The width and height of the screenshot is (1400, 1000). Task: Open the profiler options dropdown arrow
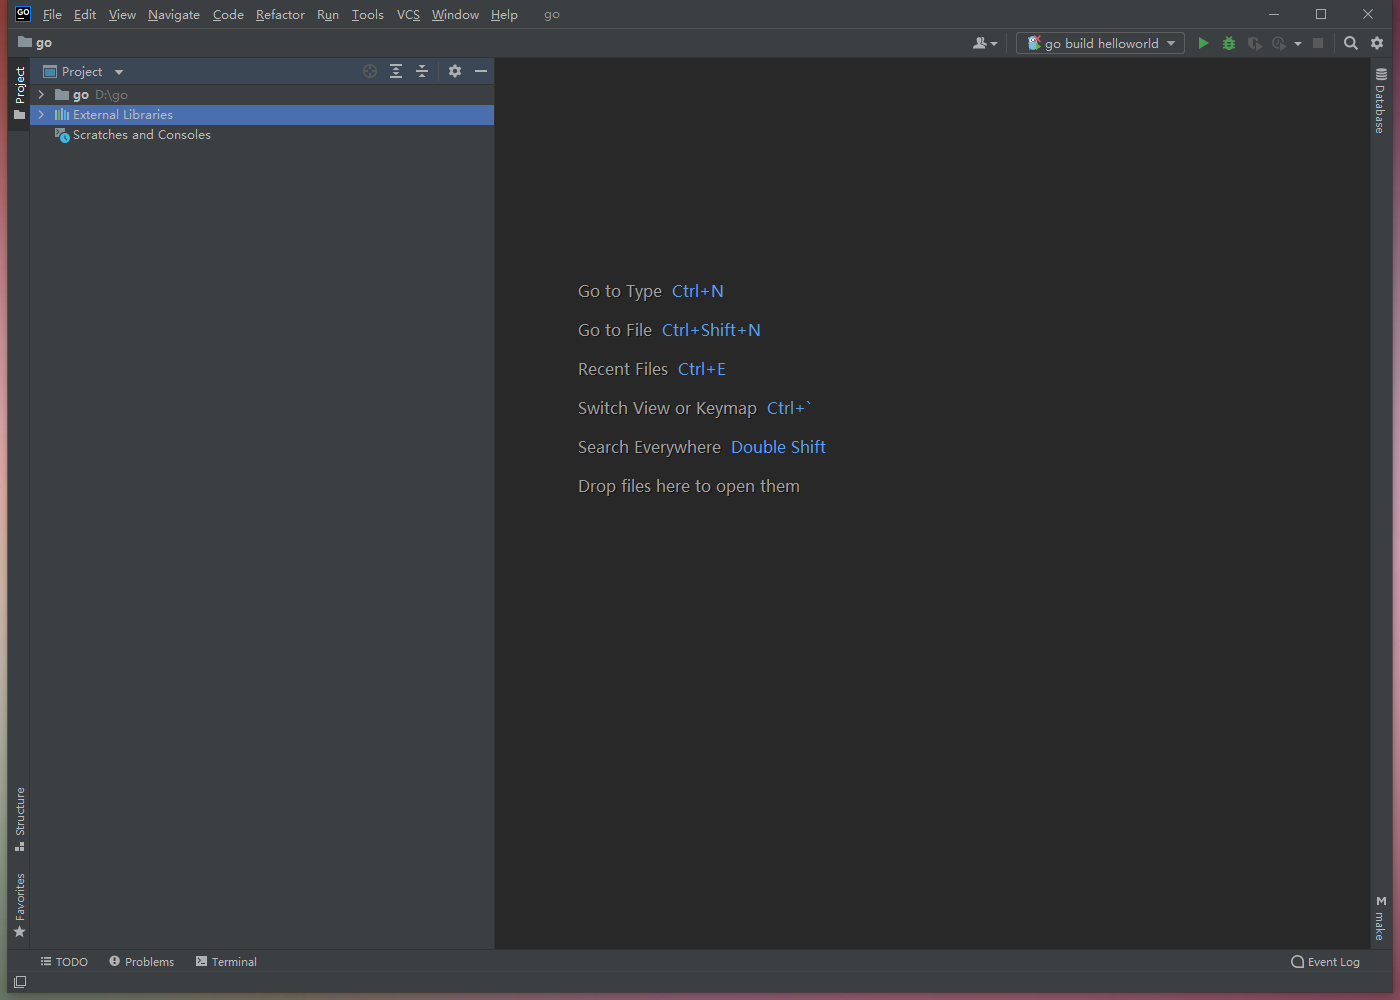tap(1298, 44)
